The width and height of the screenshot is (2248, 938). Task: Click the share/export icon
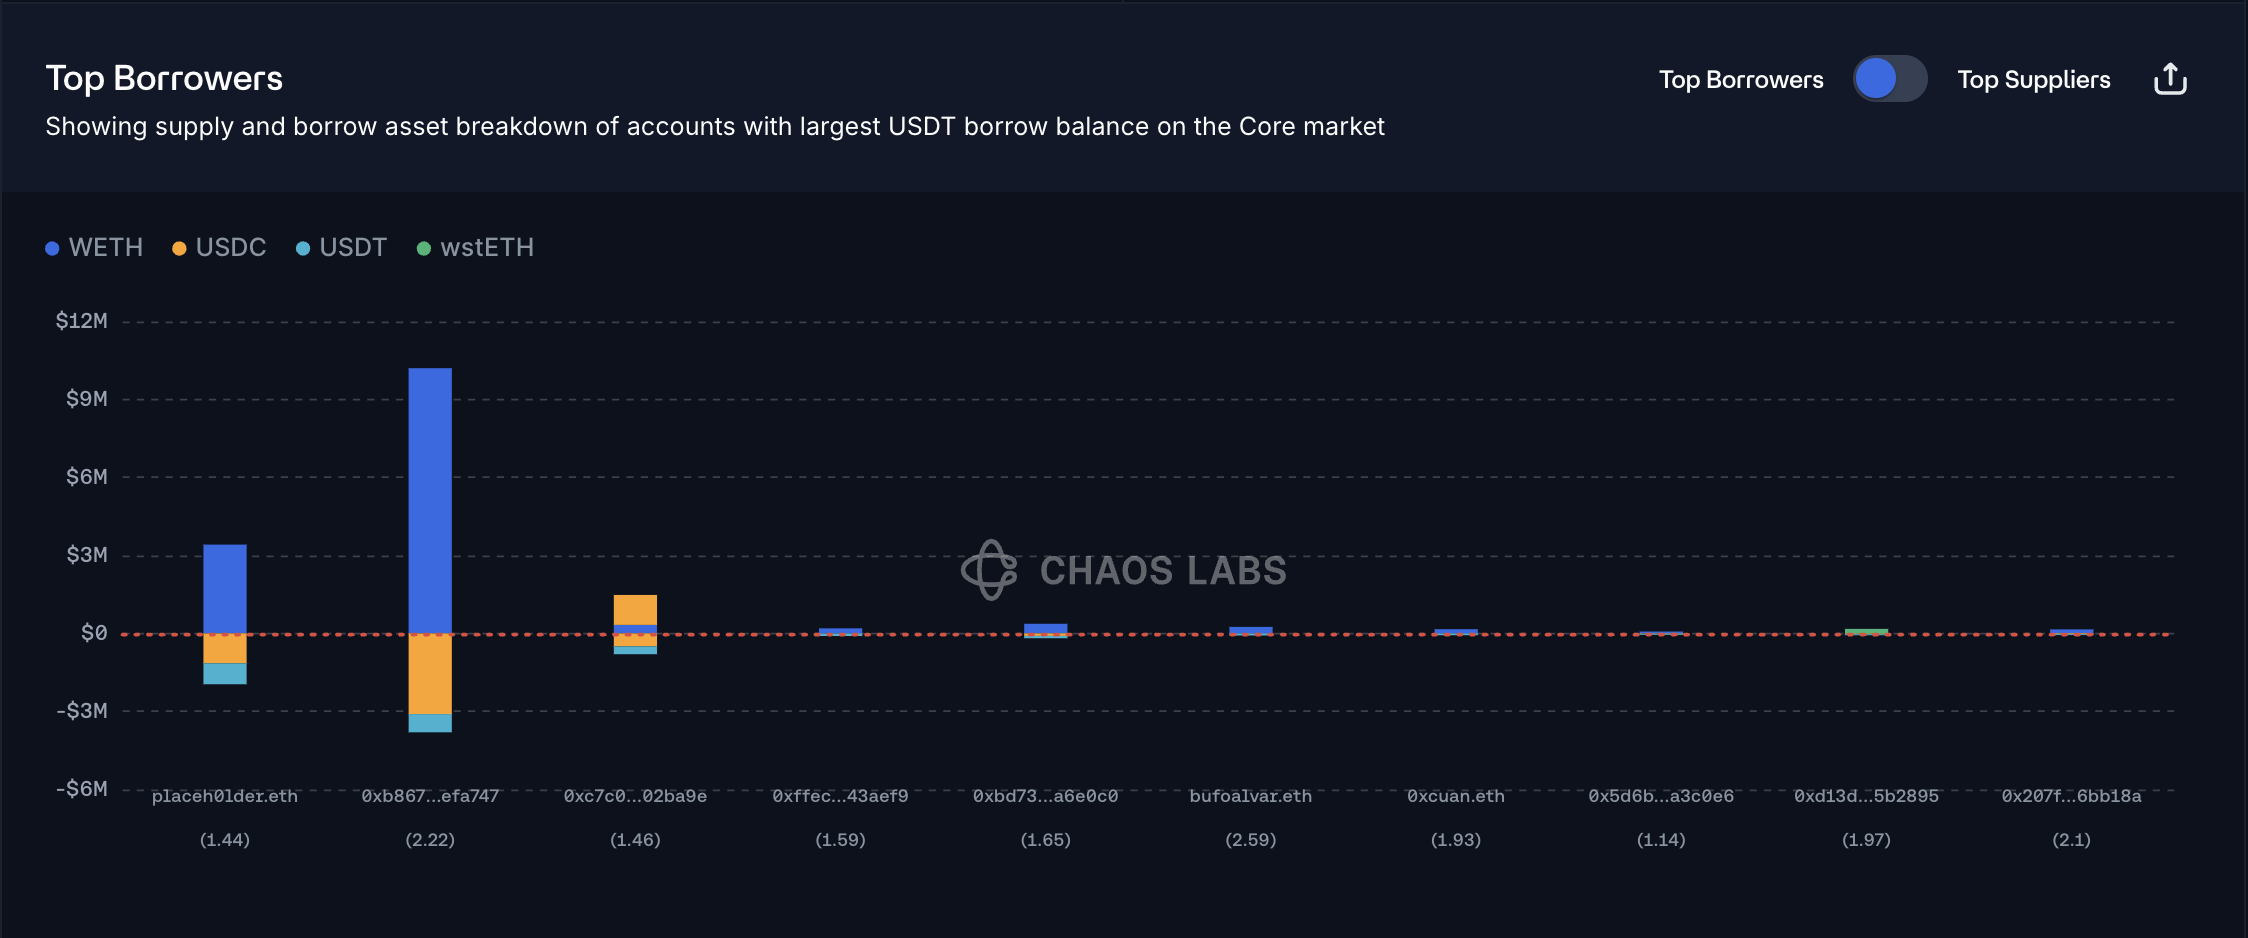pos(2170,79)
